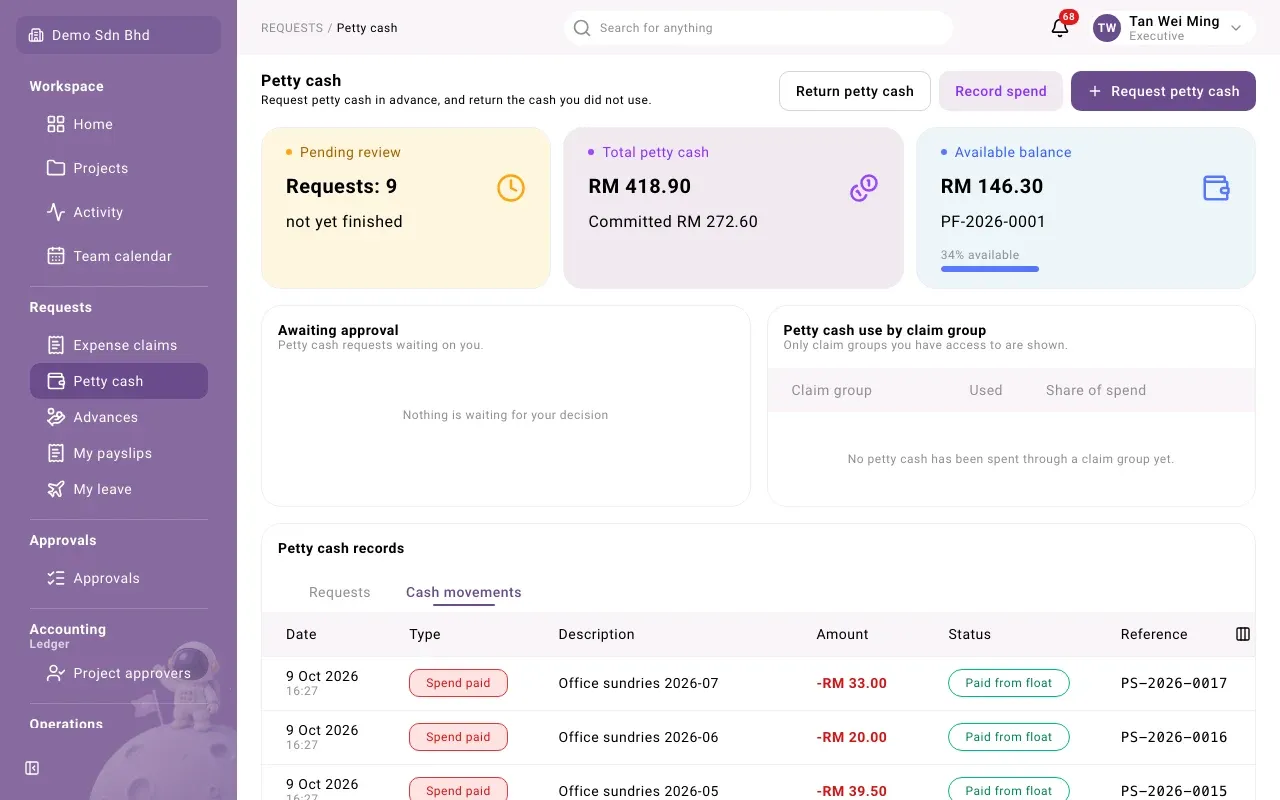Image resolution: width=1280 pixels, height=800 pixels.
Task: Click Spend paid badge for Office sundries 2026-07
Action: 458,683
